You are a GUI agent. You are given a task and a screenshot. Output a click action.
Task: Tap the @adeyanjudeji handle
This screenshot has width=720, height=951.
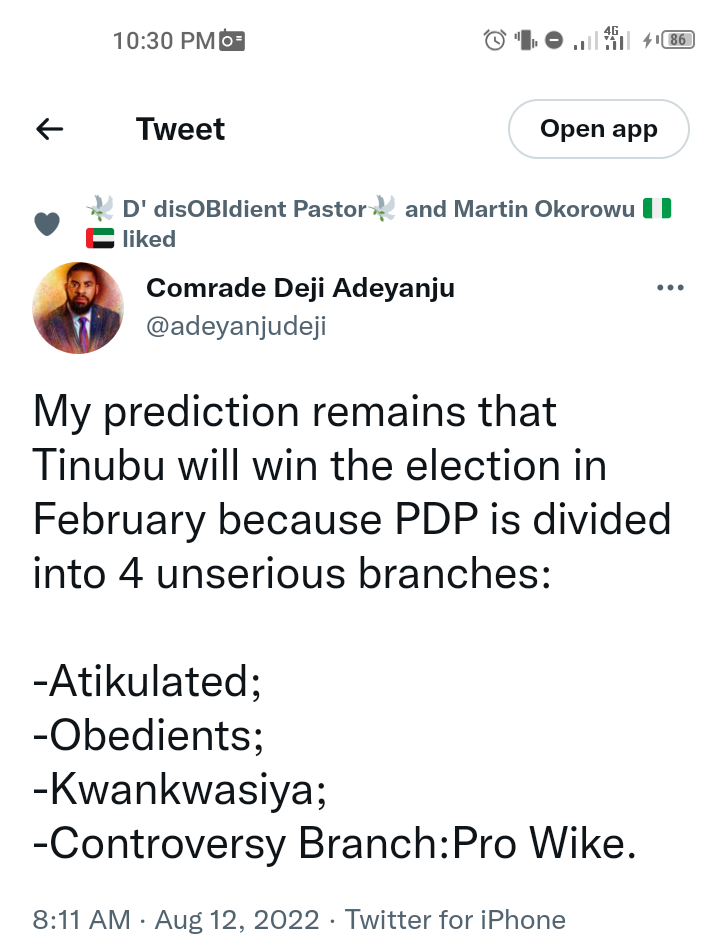point(237,326)
